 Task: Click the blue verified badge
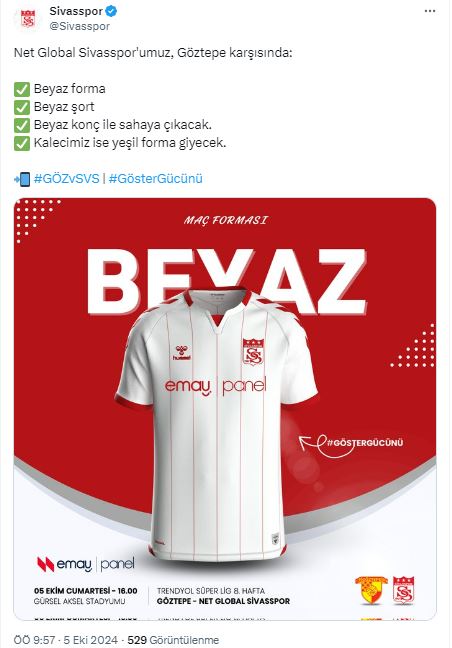pyautogui.click(x=111, y=12)
